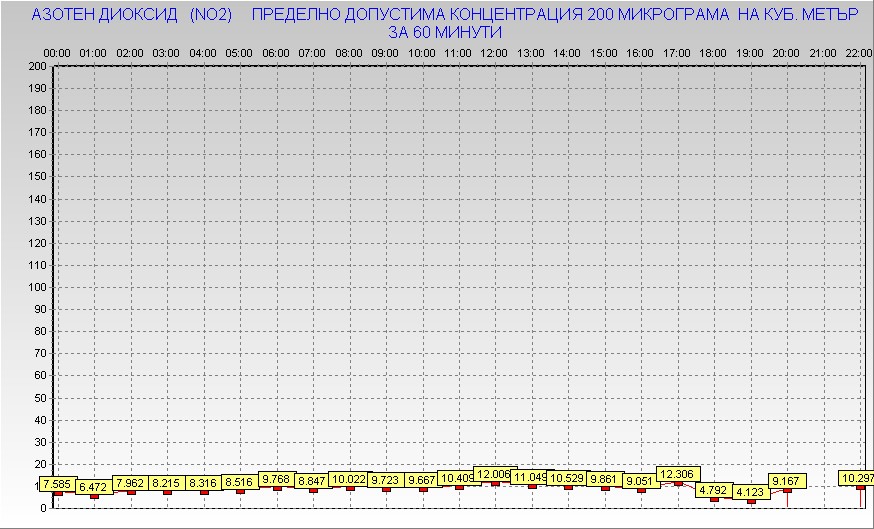Viewport: 874px width, 529px height.
Task: Select the 10.022 data label
Action: click(349, 479)
